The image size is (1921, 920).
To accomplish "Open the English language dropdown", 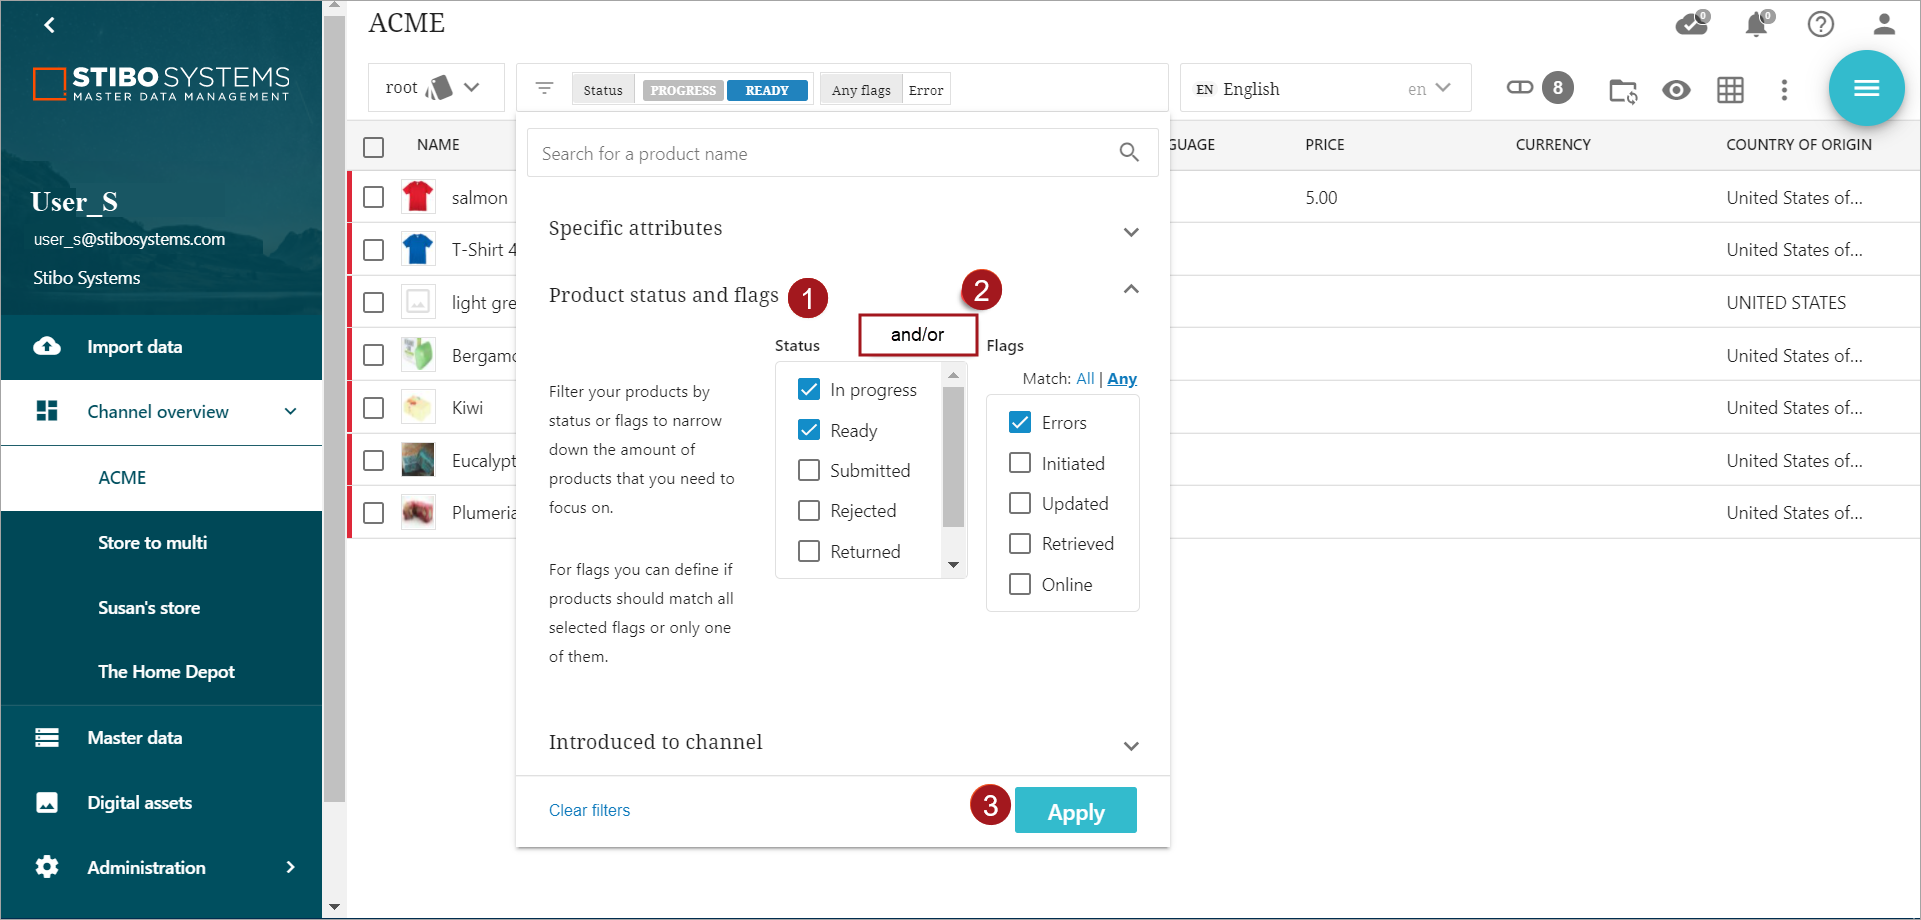I will 1324,89.
